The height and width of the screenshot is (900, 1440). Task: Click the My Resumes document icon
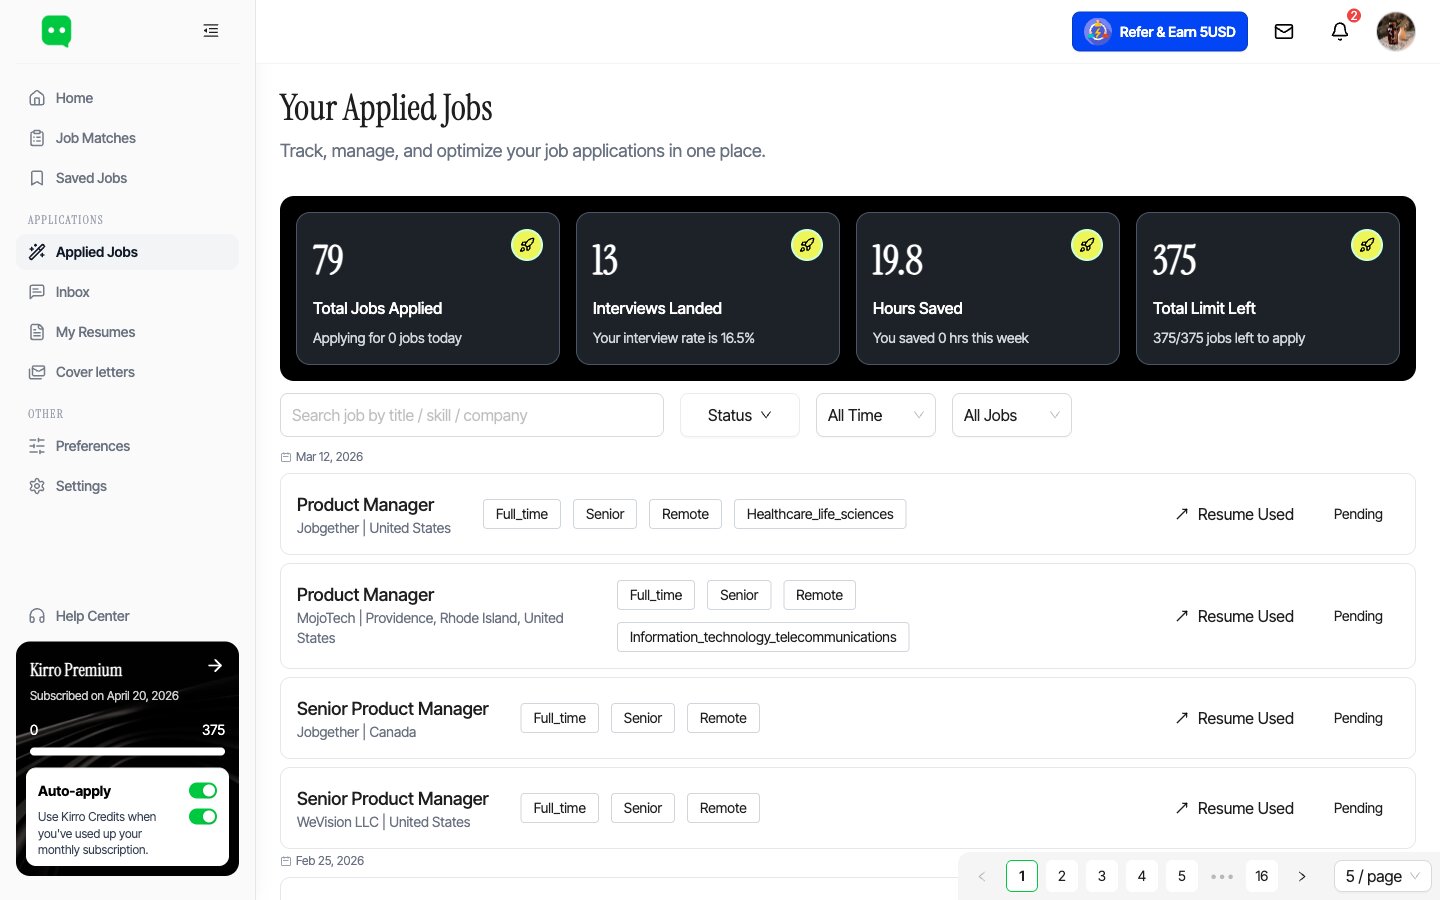[37, 332]
